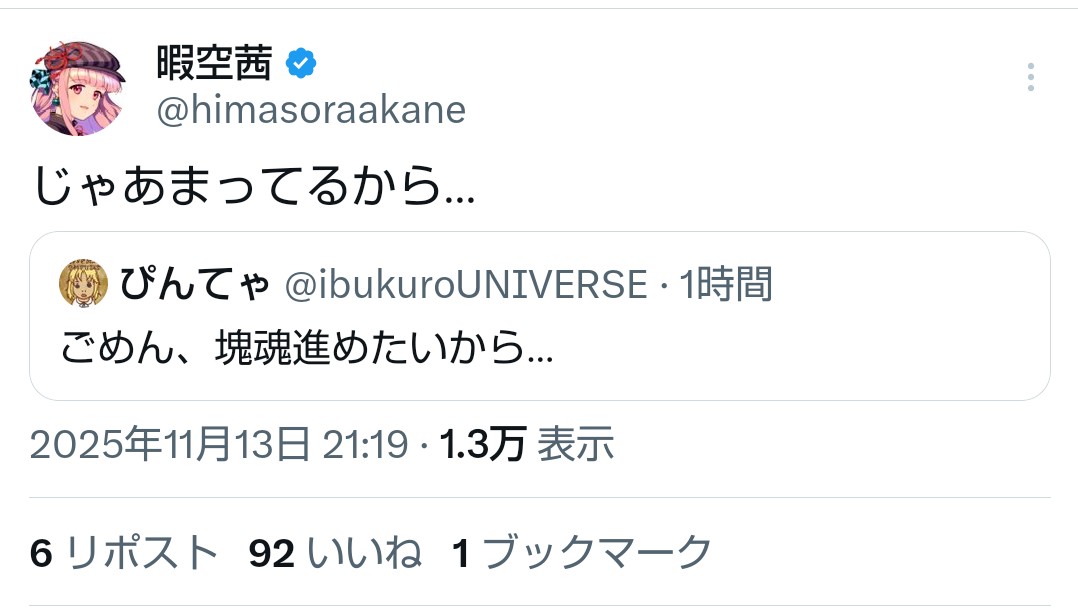Click the blue verified badge
This screenshot has width=1078, height=613.
click(x=301, y=64)
